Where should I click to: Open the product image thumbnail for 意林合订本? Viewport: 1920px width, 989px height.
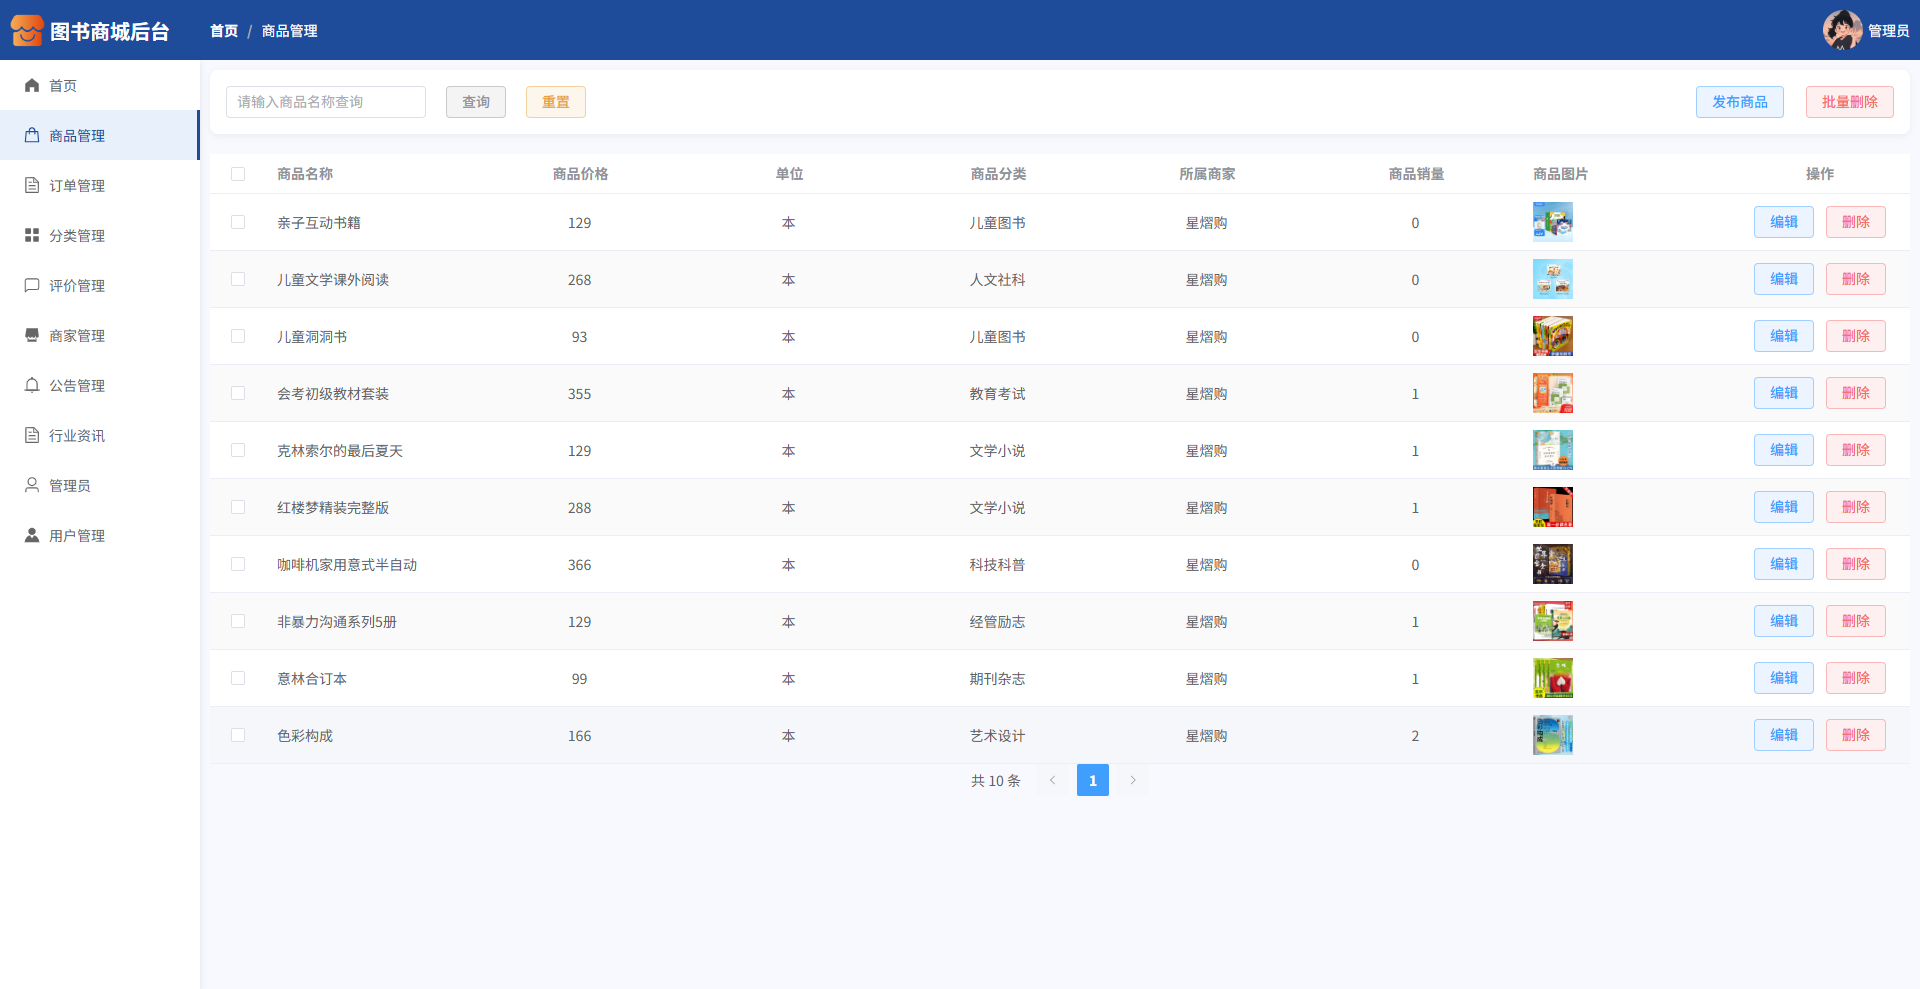[x=1552, y=678]
